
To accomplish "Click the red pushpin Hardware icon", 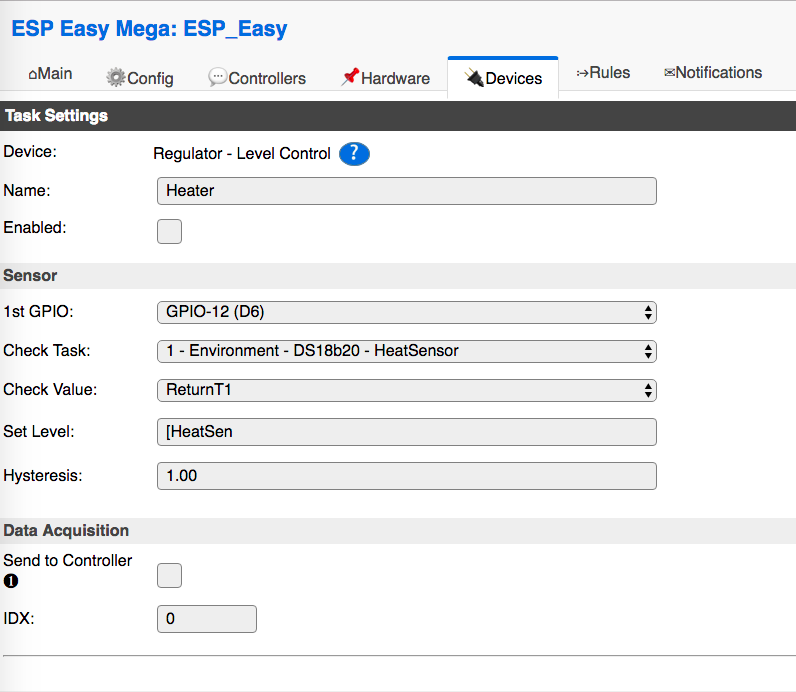I will 350,77.
